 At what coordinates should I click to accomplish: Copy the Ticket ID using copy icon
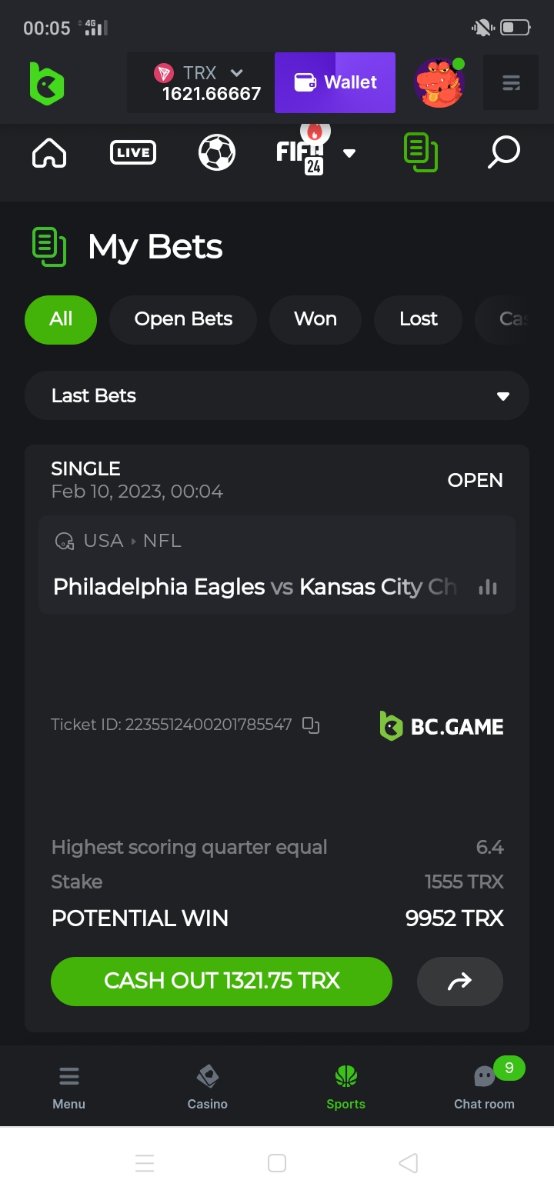(x=311, y=725)
